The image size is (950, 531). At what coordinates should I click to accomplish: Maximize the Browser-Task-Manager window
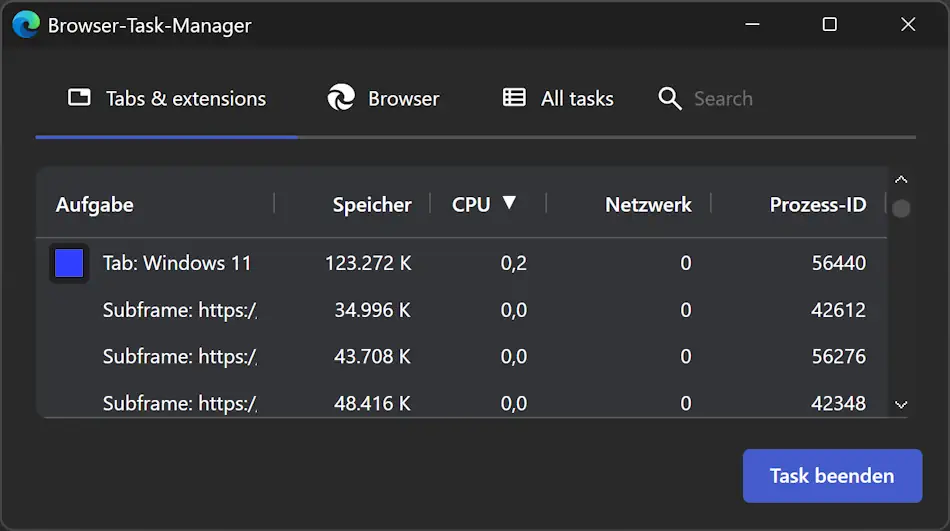click(x=829, y=24)
